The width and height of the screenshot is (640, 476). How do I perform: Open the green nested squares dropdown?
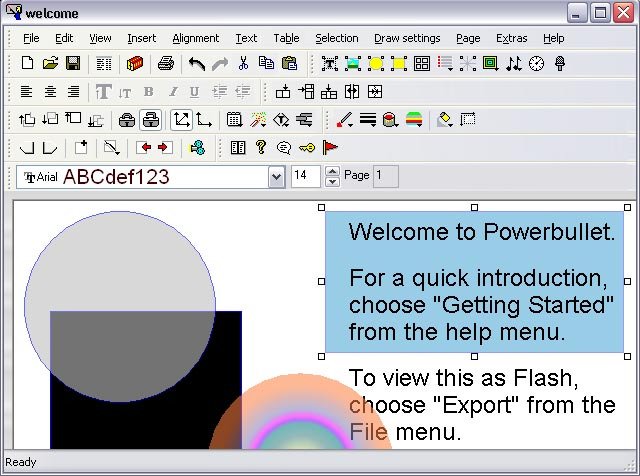point(491,64)
